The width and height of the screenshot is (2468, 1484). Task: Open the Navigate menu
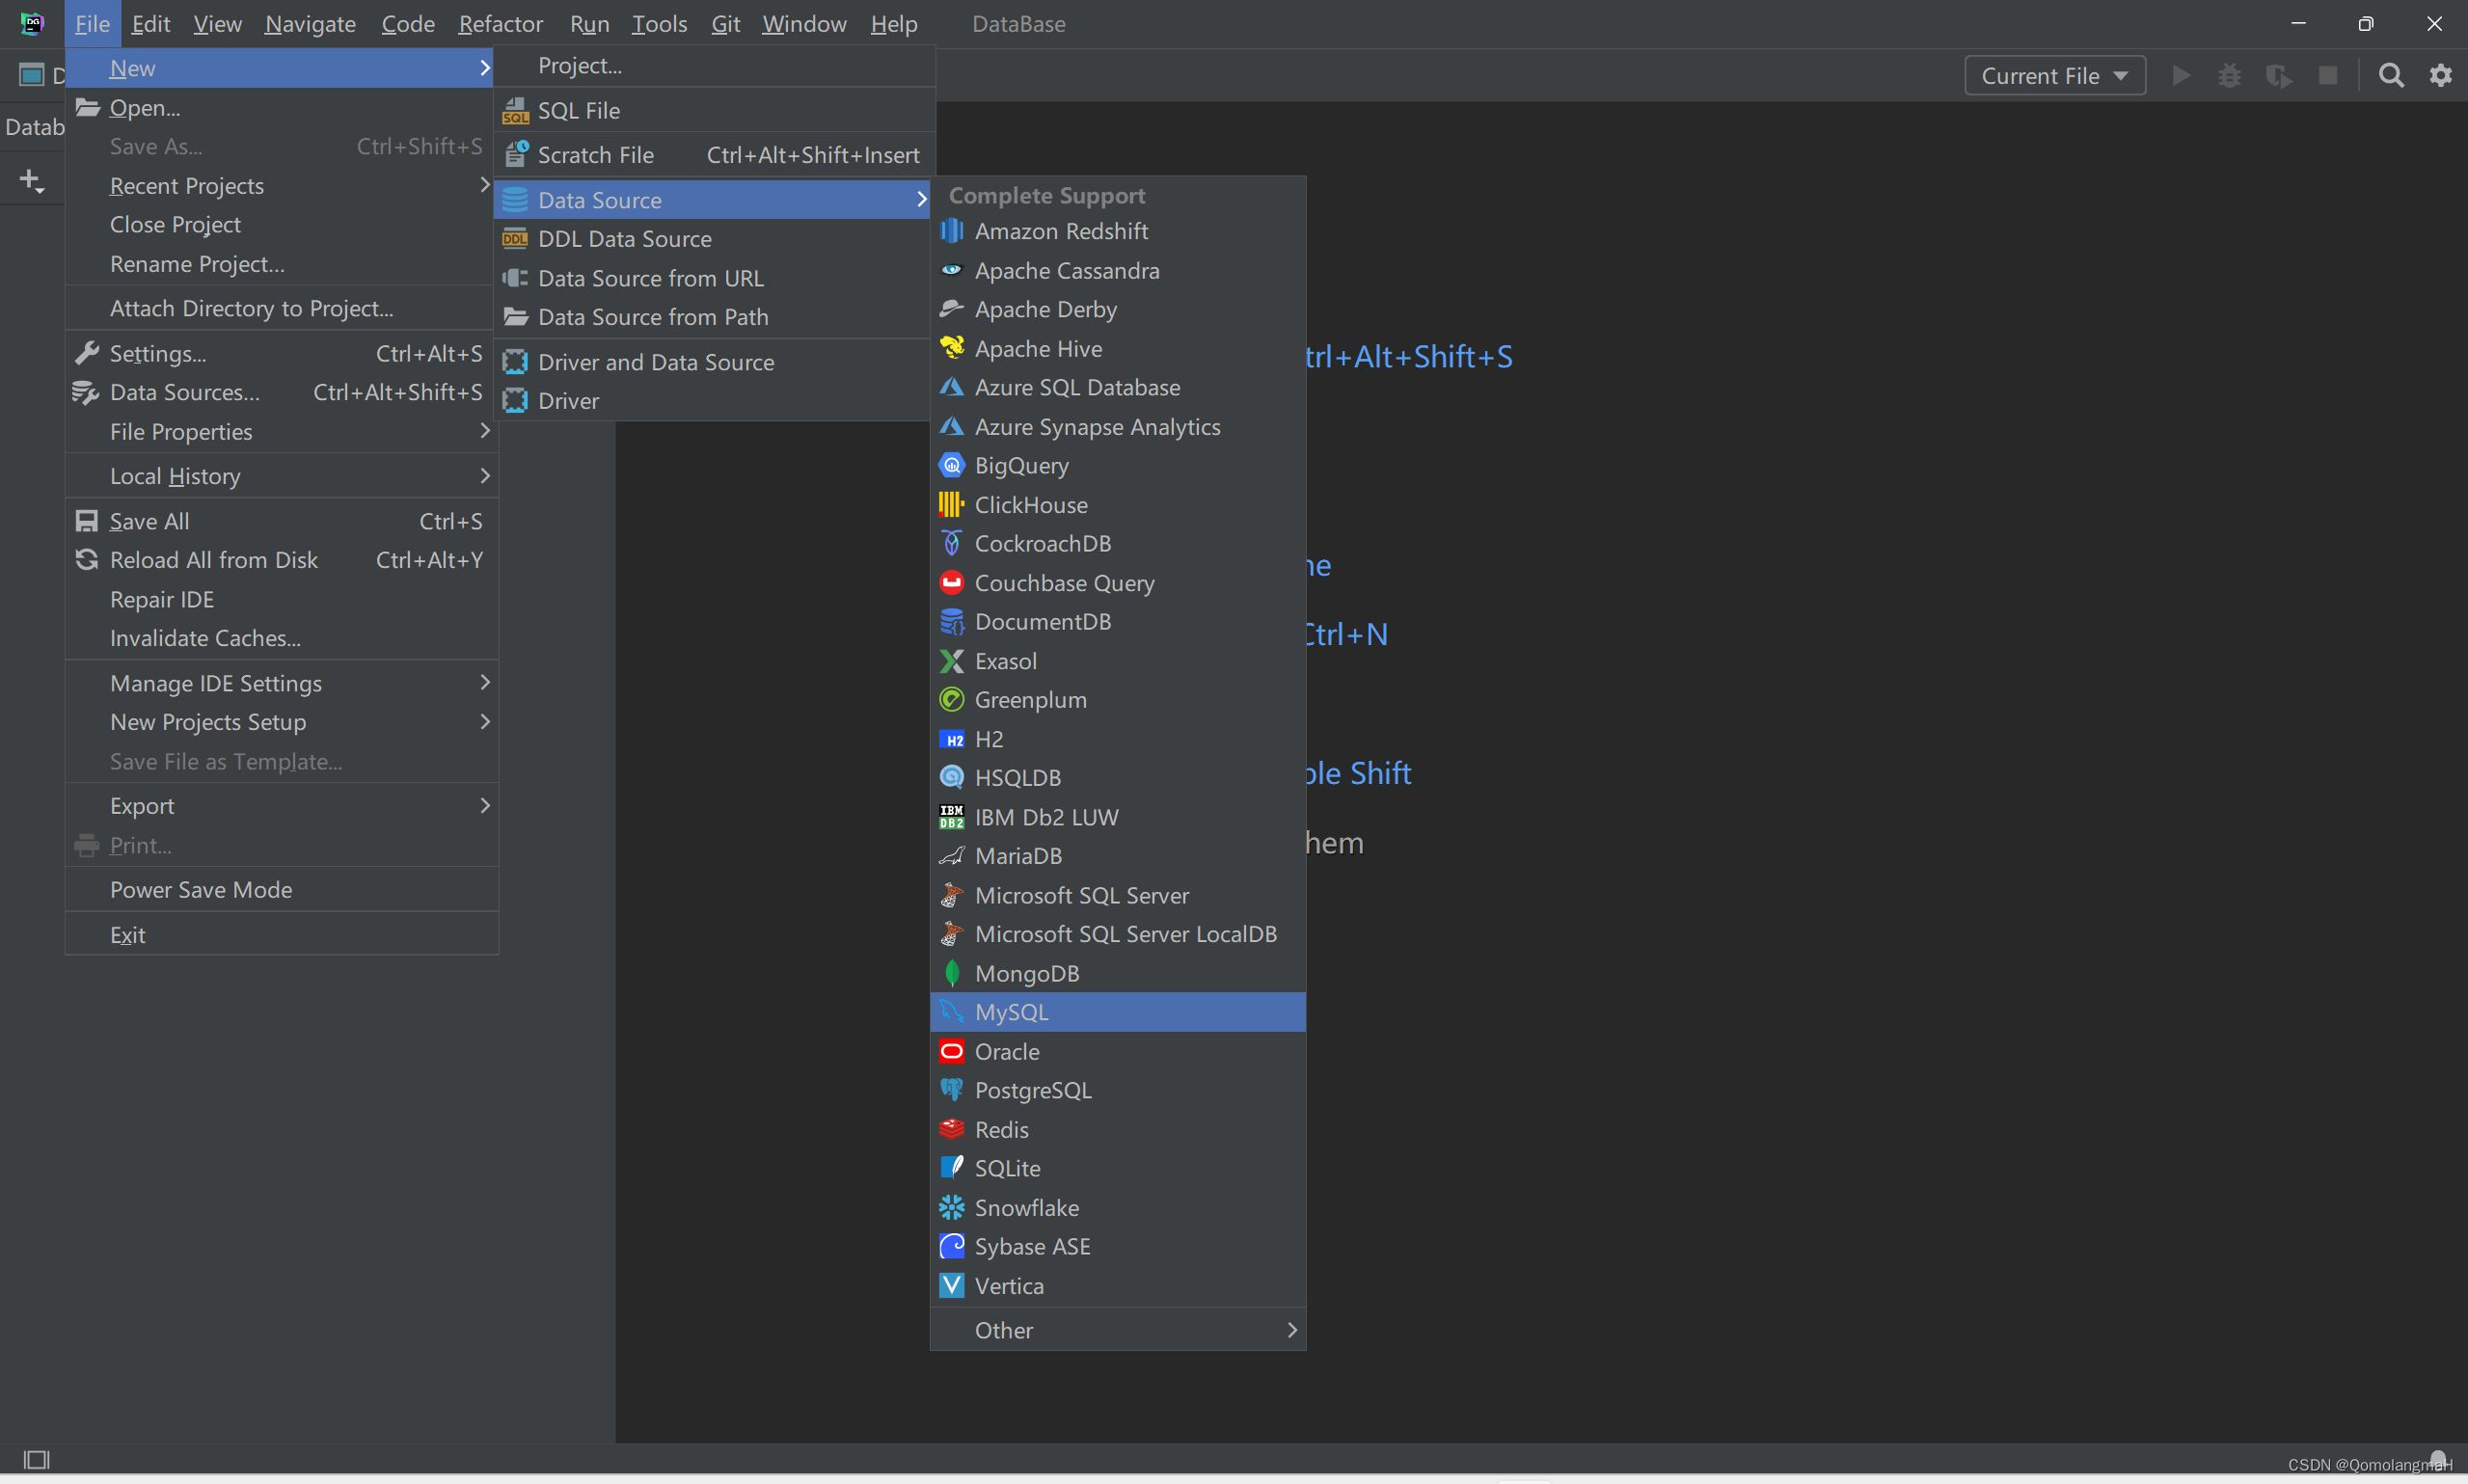pos(310,24)
